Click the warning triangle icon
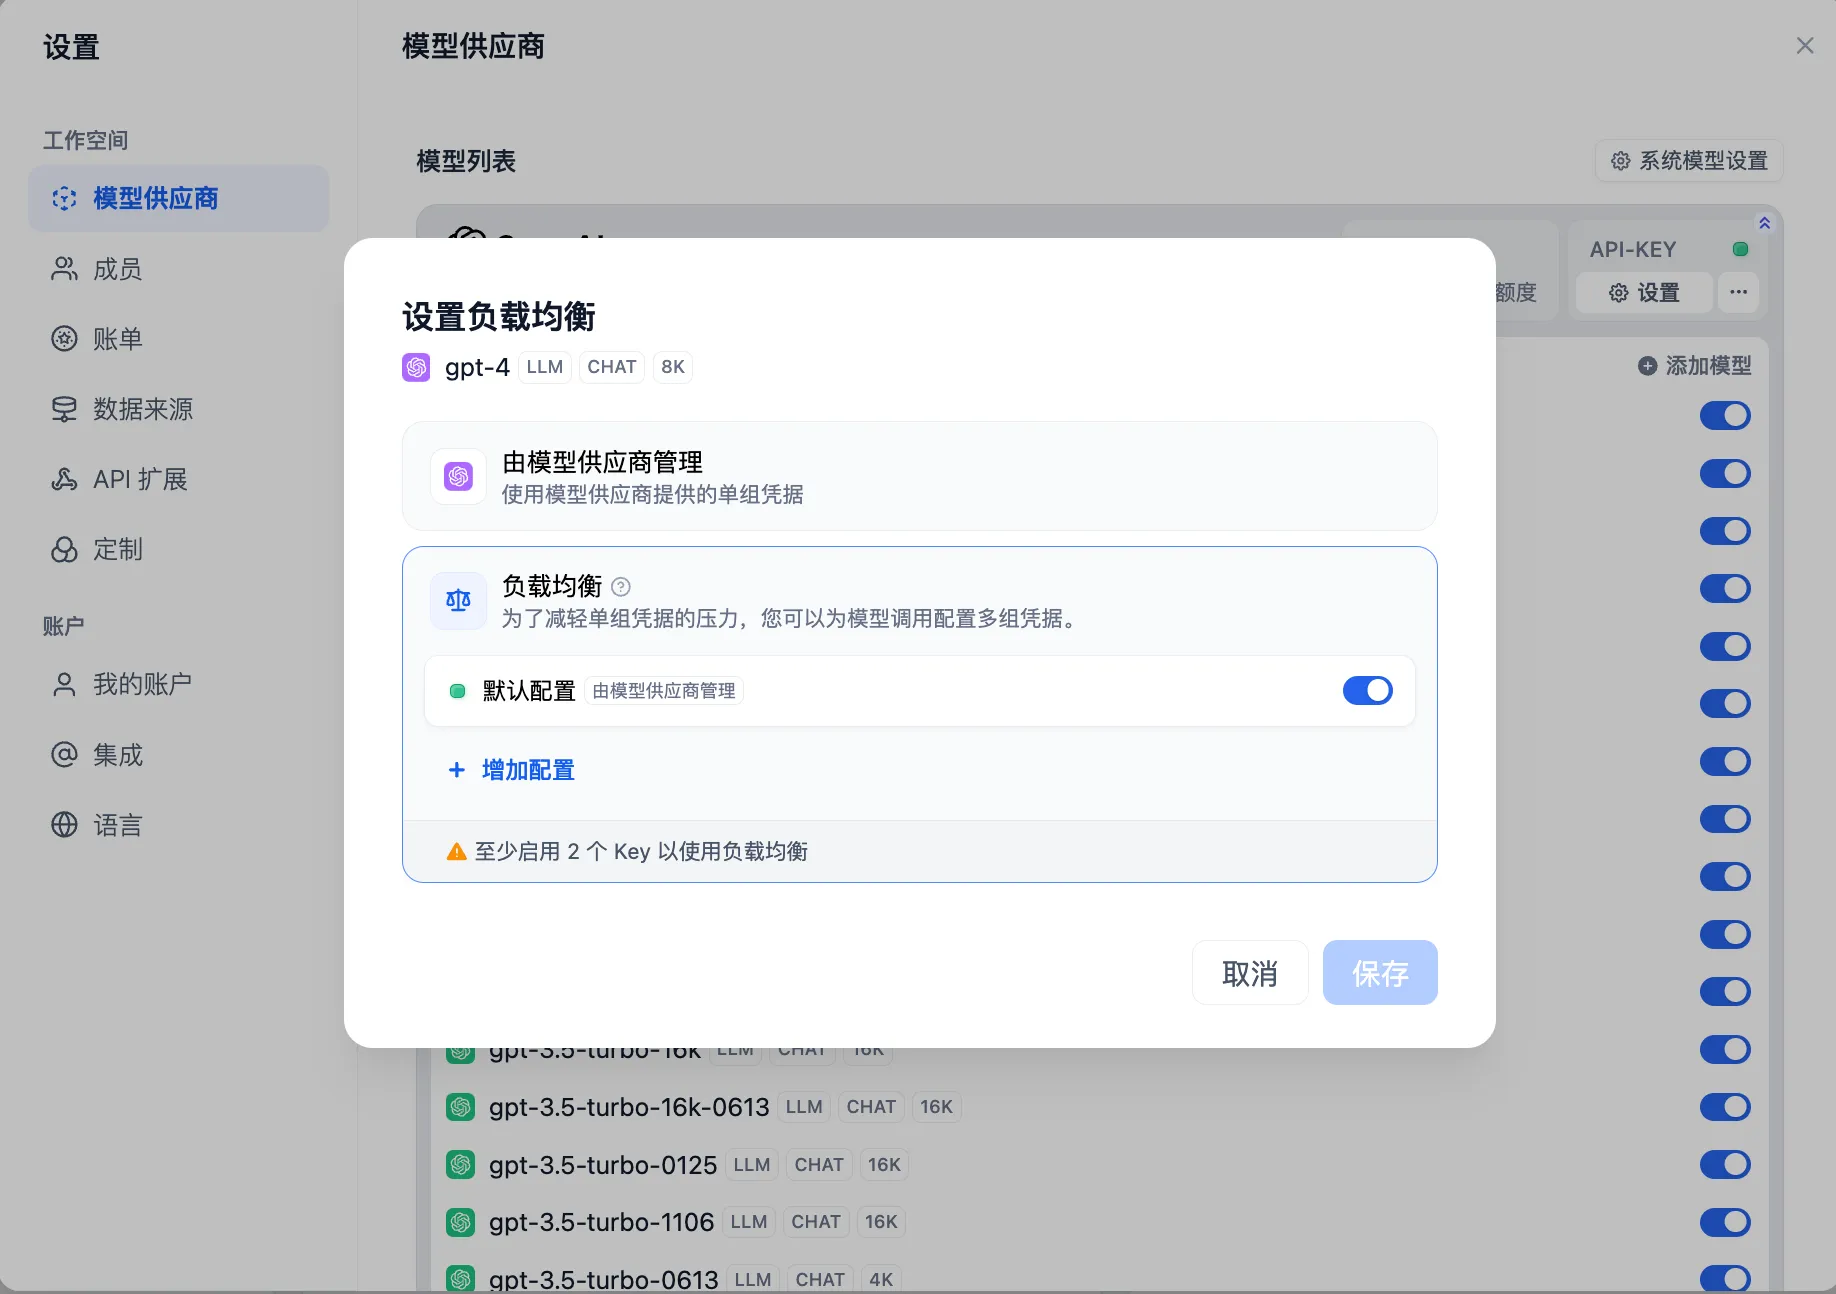This screenshot has width=1836, height=1294. [456, 852]
